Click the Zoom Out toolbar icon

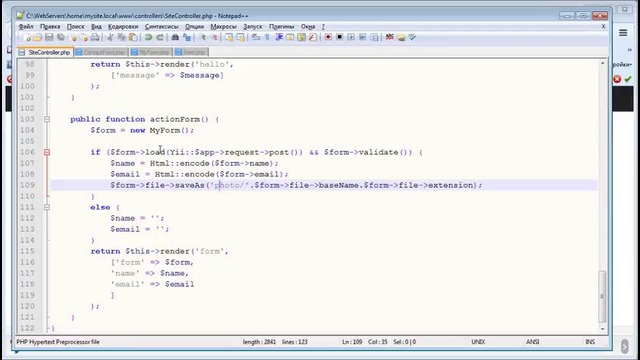click(x=214, y=38)
